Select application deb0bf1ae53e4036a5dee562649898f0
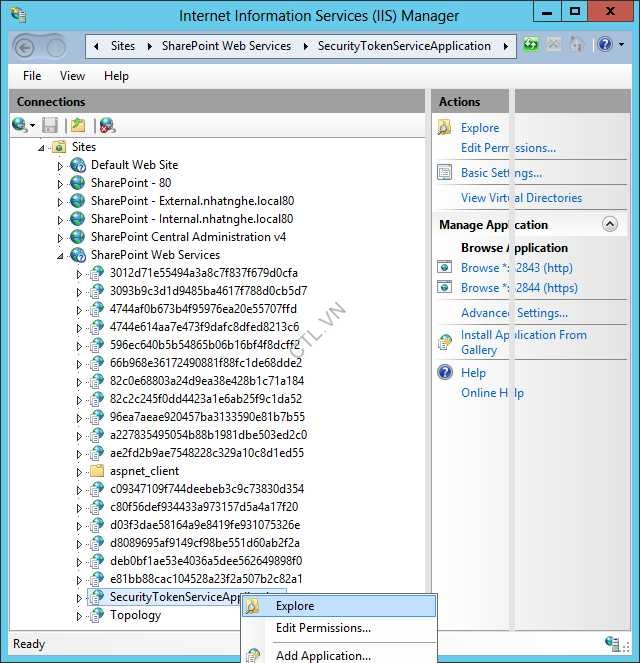The height and width of the screenshot is (663, 640). [x=206, y=561]
